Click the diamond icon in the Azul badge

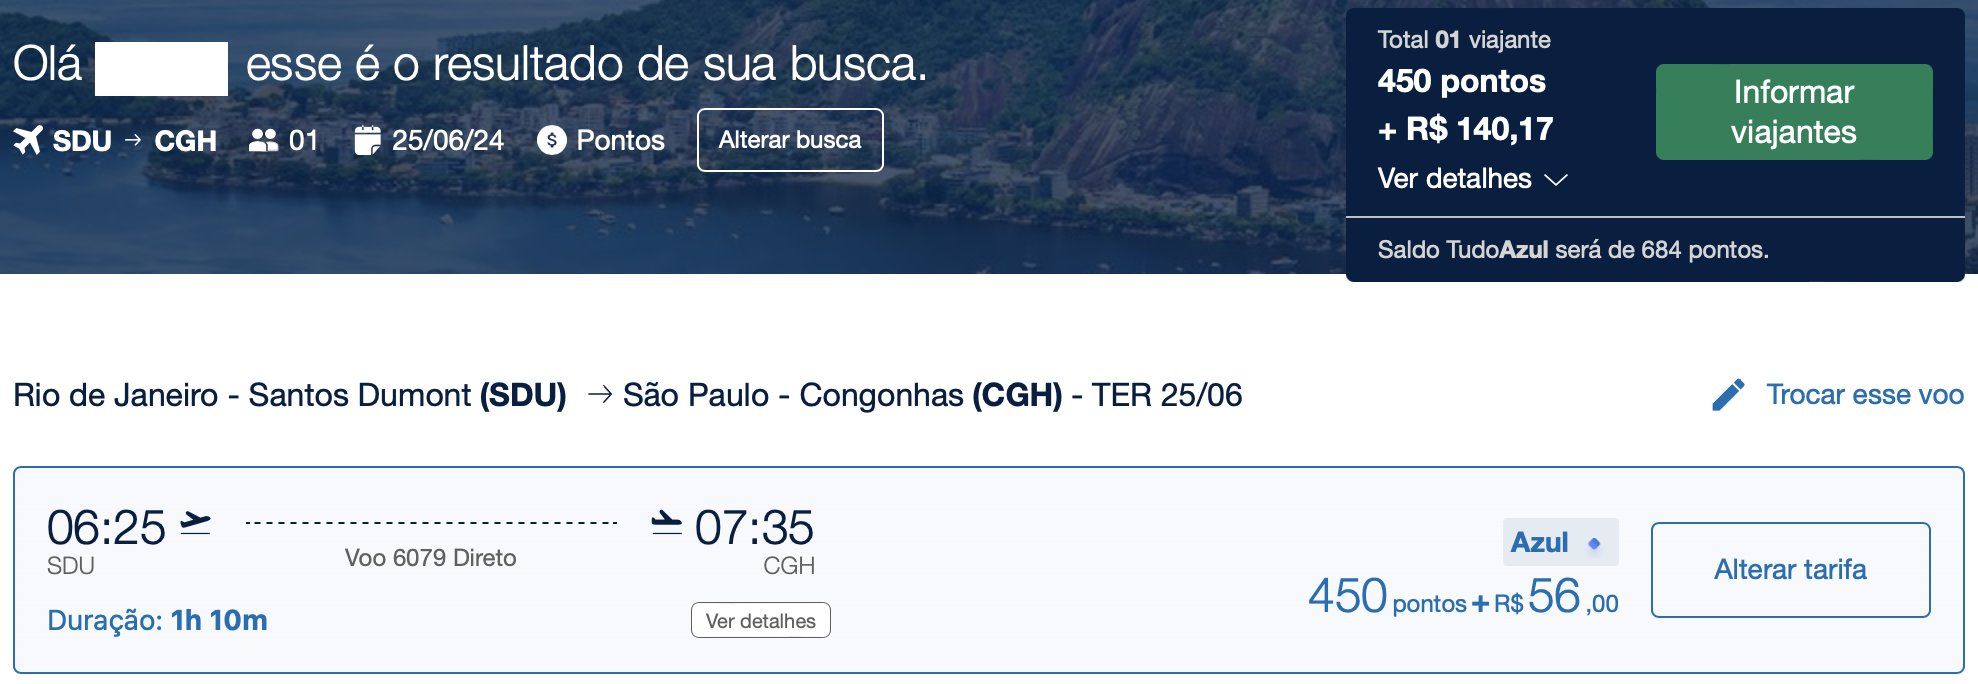click(1594, 543)
